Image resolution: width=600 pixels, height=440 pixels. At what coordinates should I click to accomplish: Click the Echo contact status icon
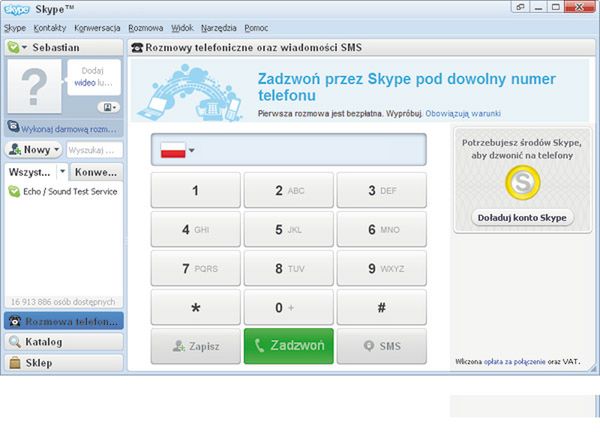tap(14, 191)
